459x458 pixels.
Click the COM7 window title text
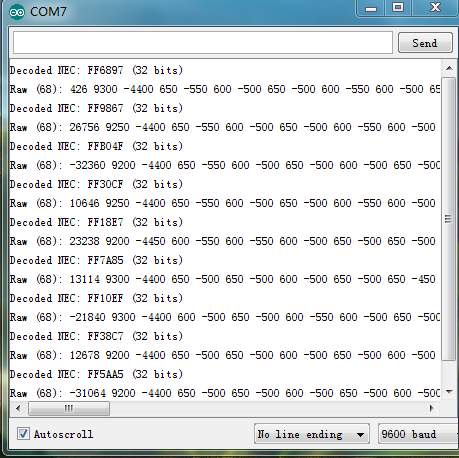click(48, 12)
